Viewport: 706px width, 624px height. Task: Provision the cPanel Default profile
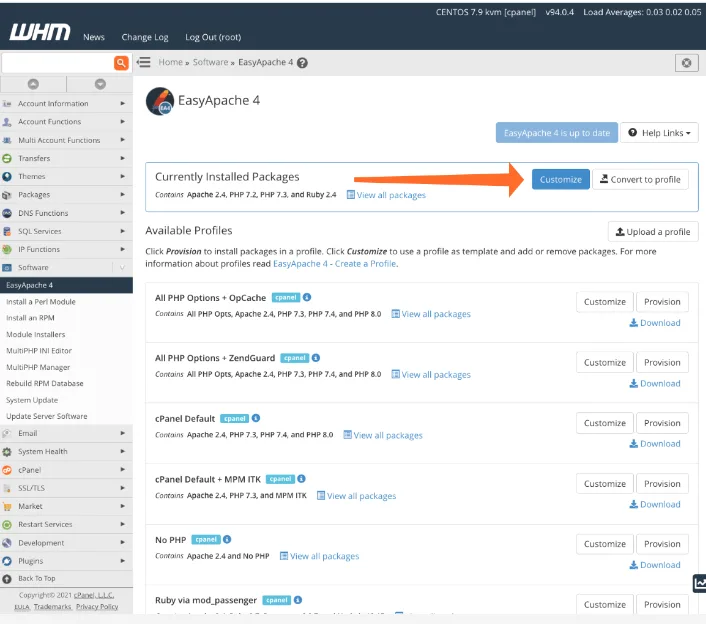pos(662,423)
